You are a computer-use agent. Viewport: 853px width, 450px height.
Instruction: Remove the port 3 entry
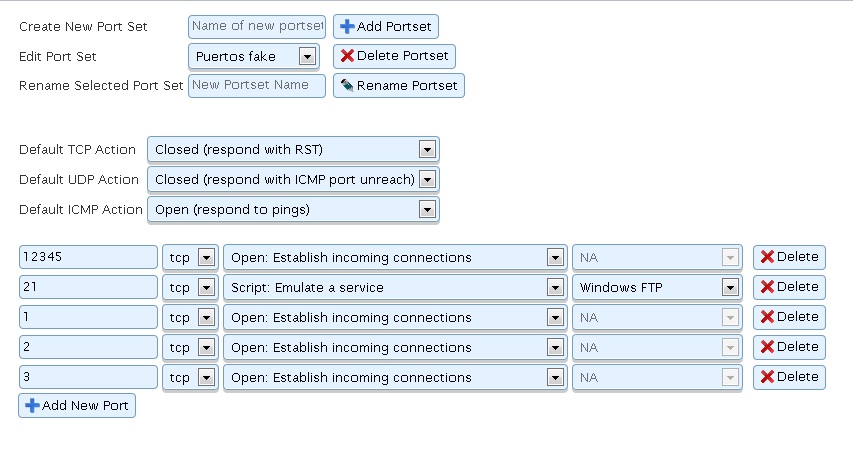pos(788,377)
